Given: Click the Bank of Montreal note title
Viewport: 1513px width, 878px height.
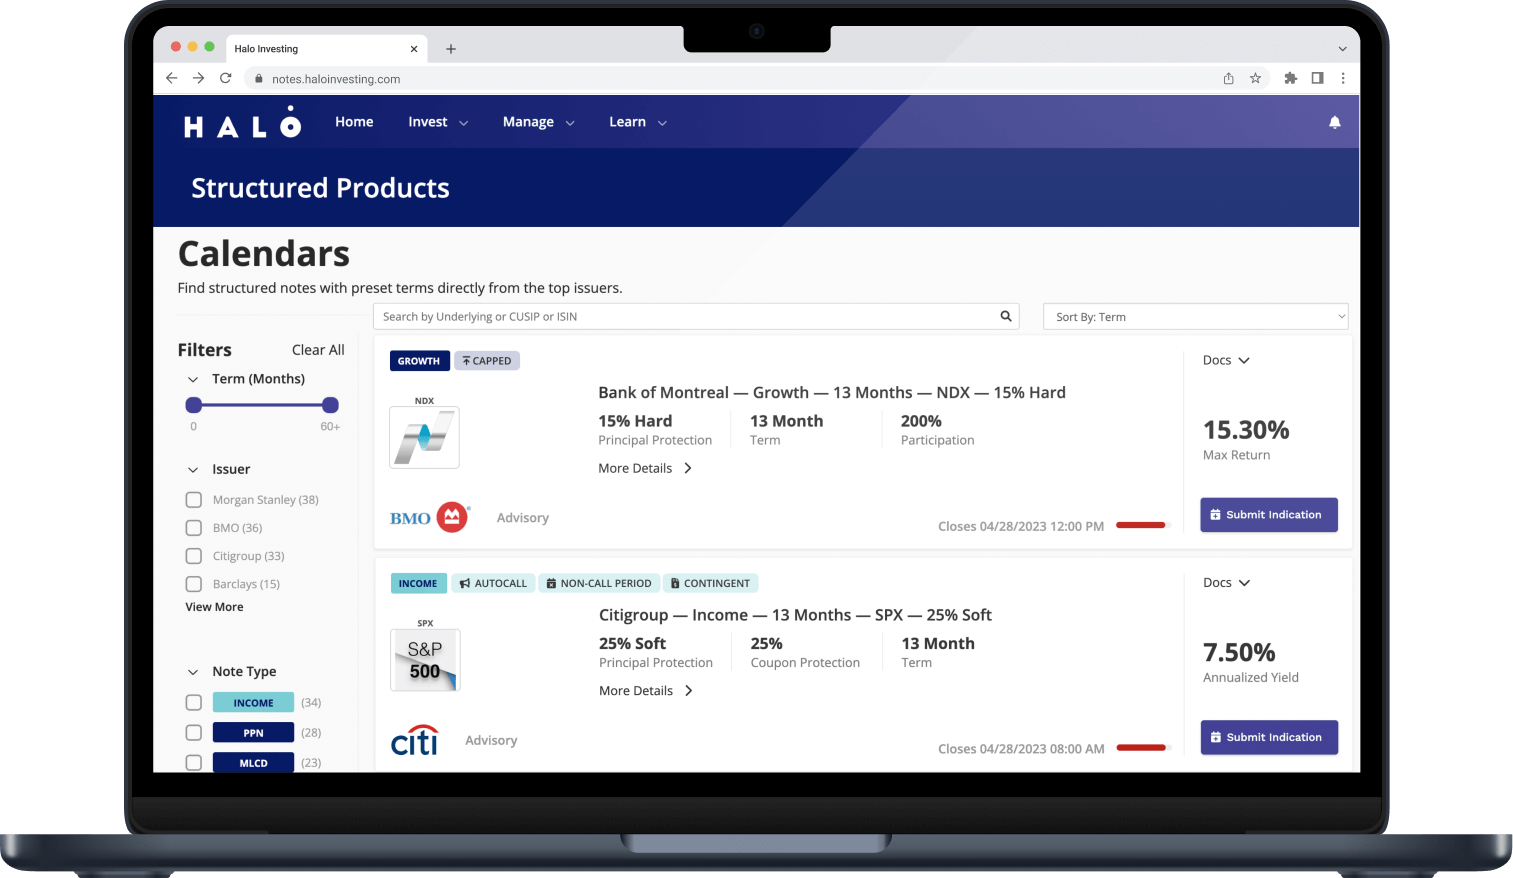Looking at the screenshot, I should coord(832,393).
